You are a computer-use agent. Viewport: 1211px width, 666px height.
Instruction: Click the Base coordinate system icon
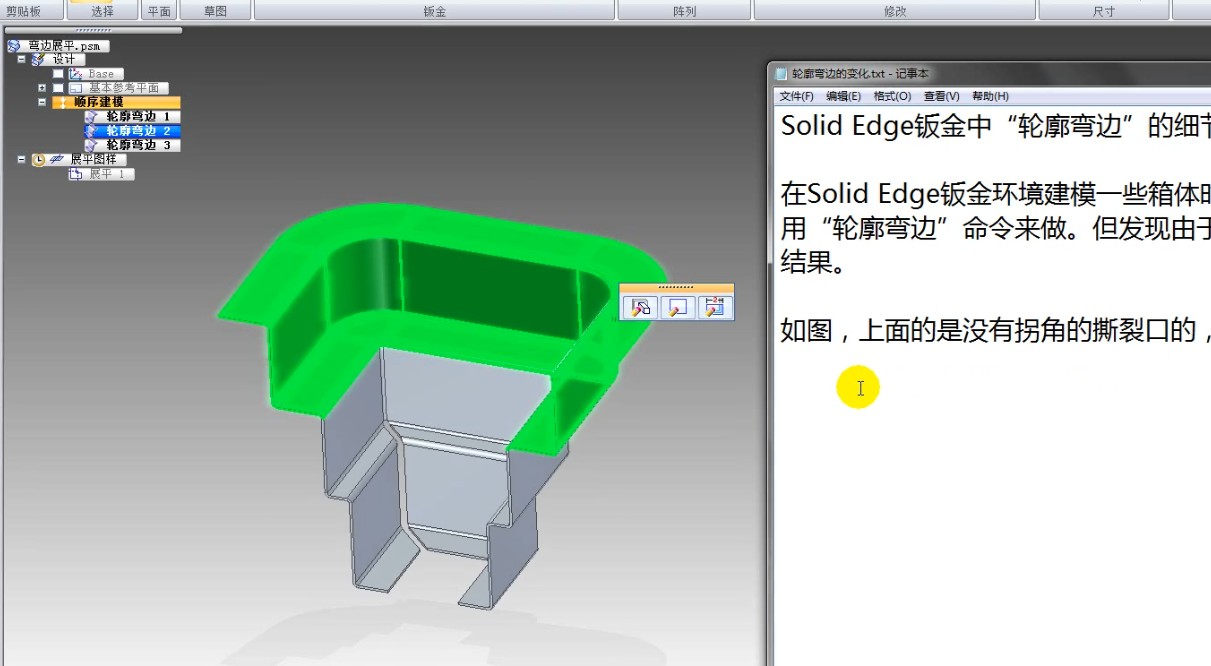click(77, 74)
